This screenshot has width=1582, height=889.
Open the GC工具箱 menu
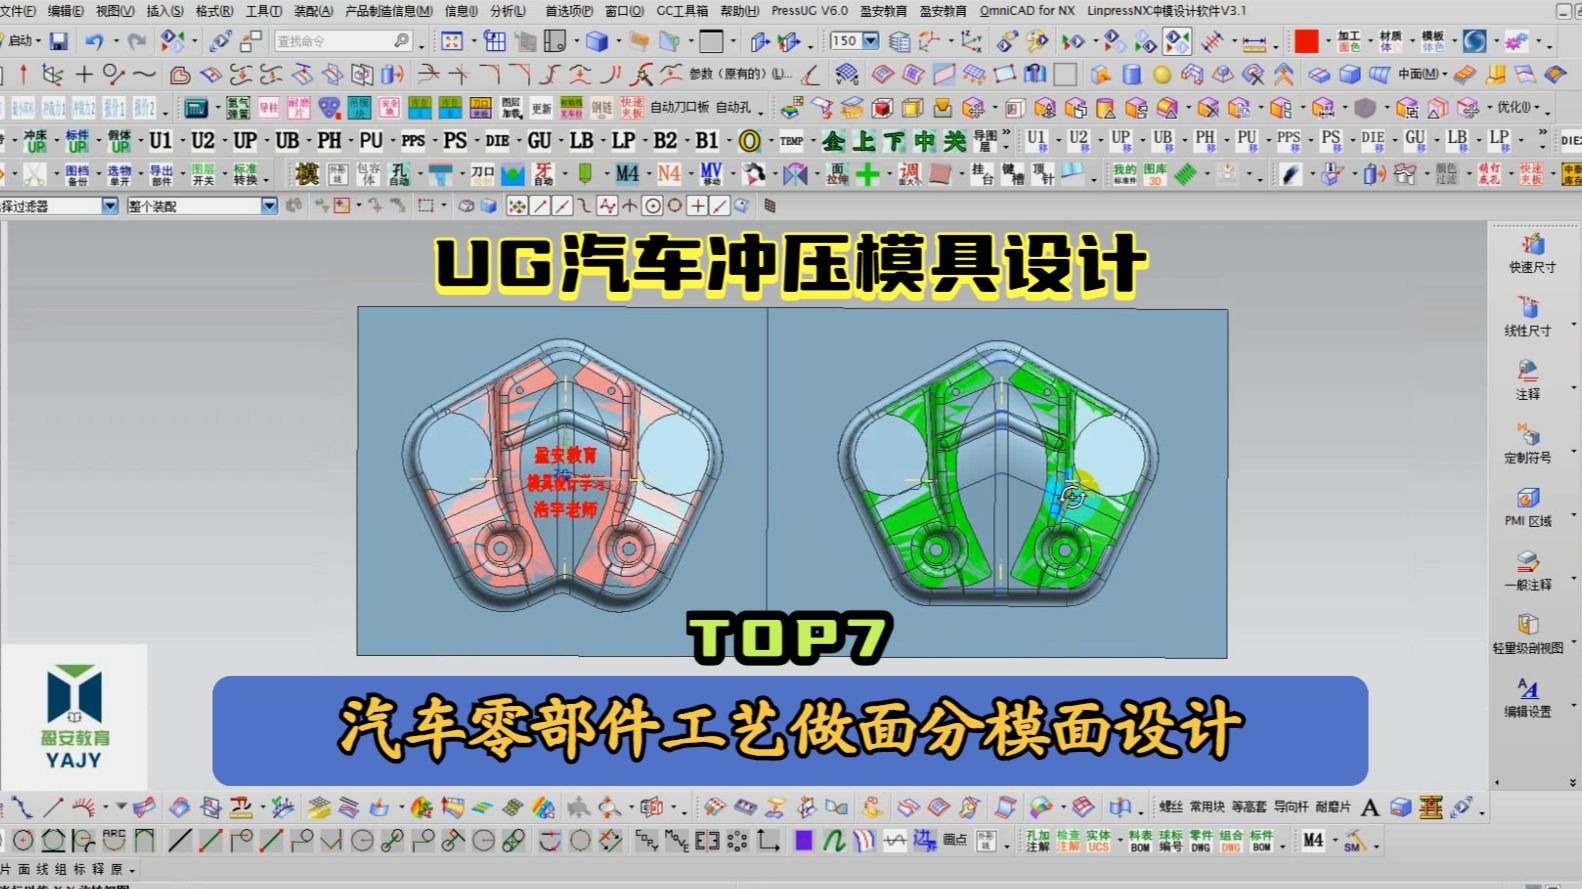(x=682, y=10)
